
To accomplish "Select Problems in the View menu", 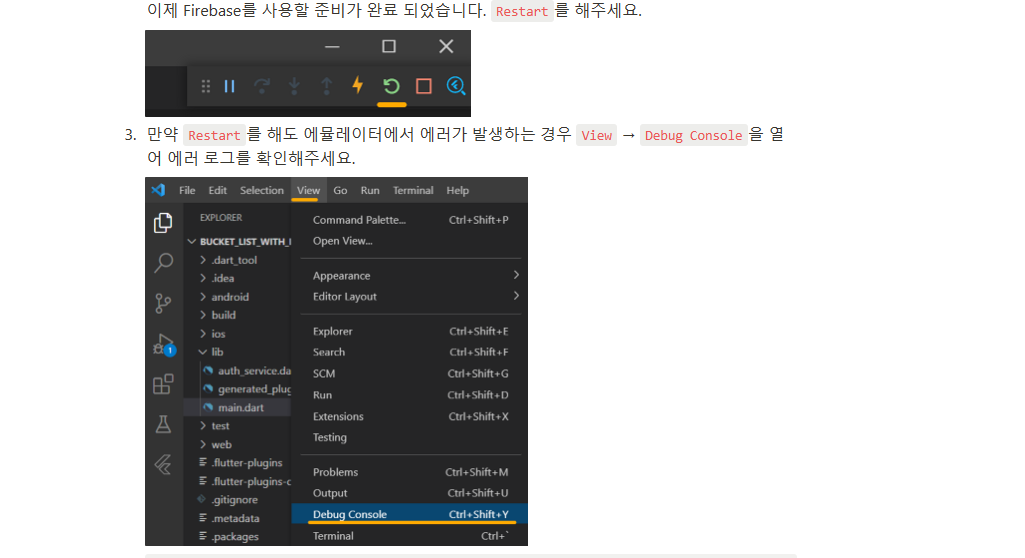I will coord(410,472).
